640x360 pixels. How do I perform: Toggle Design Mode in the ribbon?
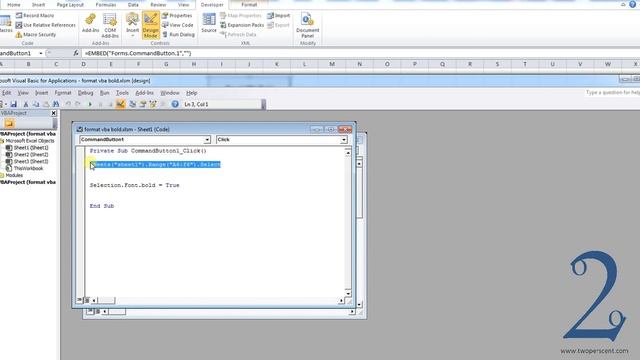tap(151, 25)
